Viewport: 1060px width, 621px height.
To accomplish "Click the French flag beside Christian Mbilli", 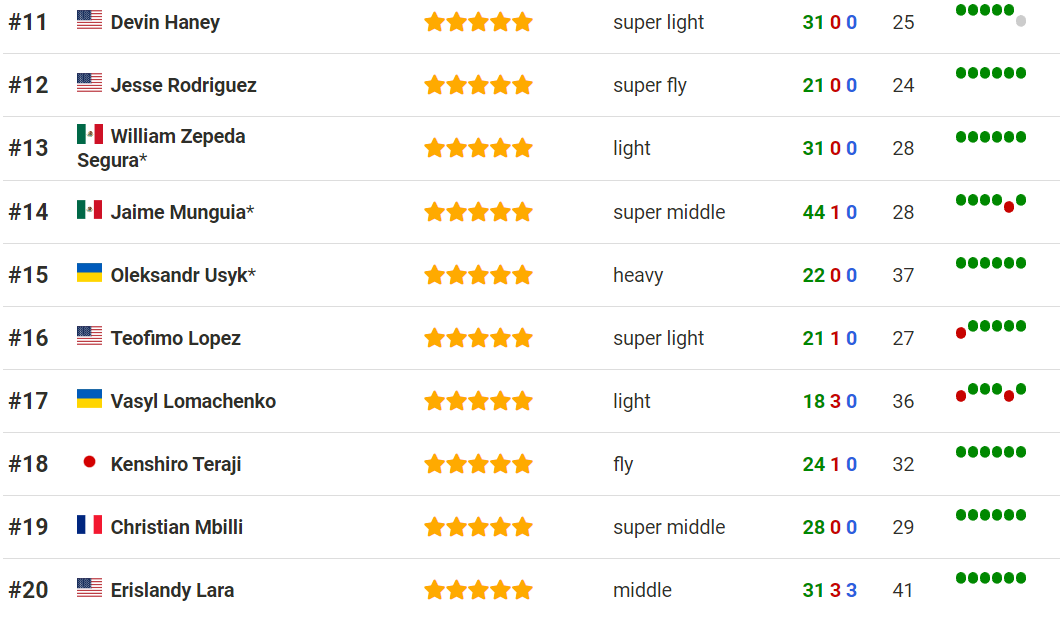I will click(x=89, y=525).
